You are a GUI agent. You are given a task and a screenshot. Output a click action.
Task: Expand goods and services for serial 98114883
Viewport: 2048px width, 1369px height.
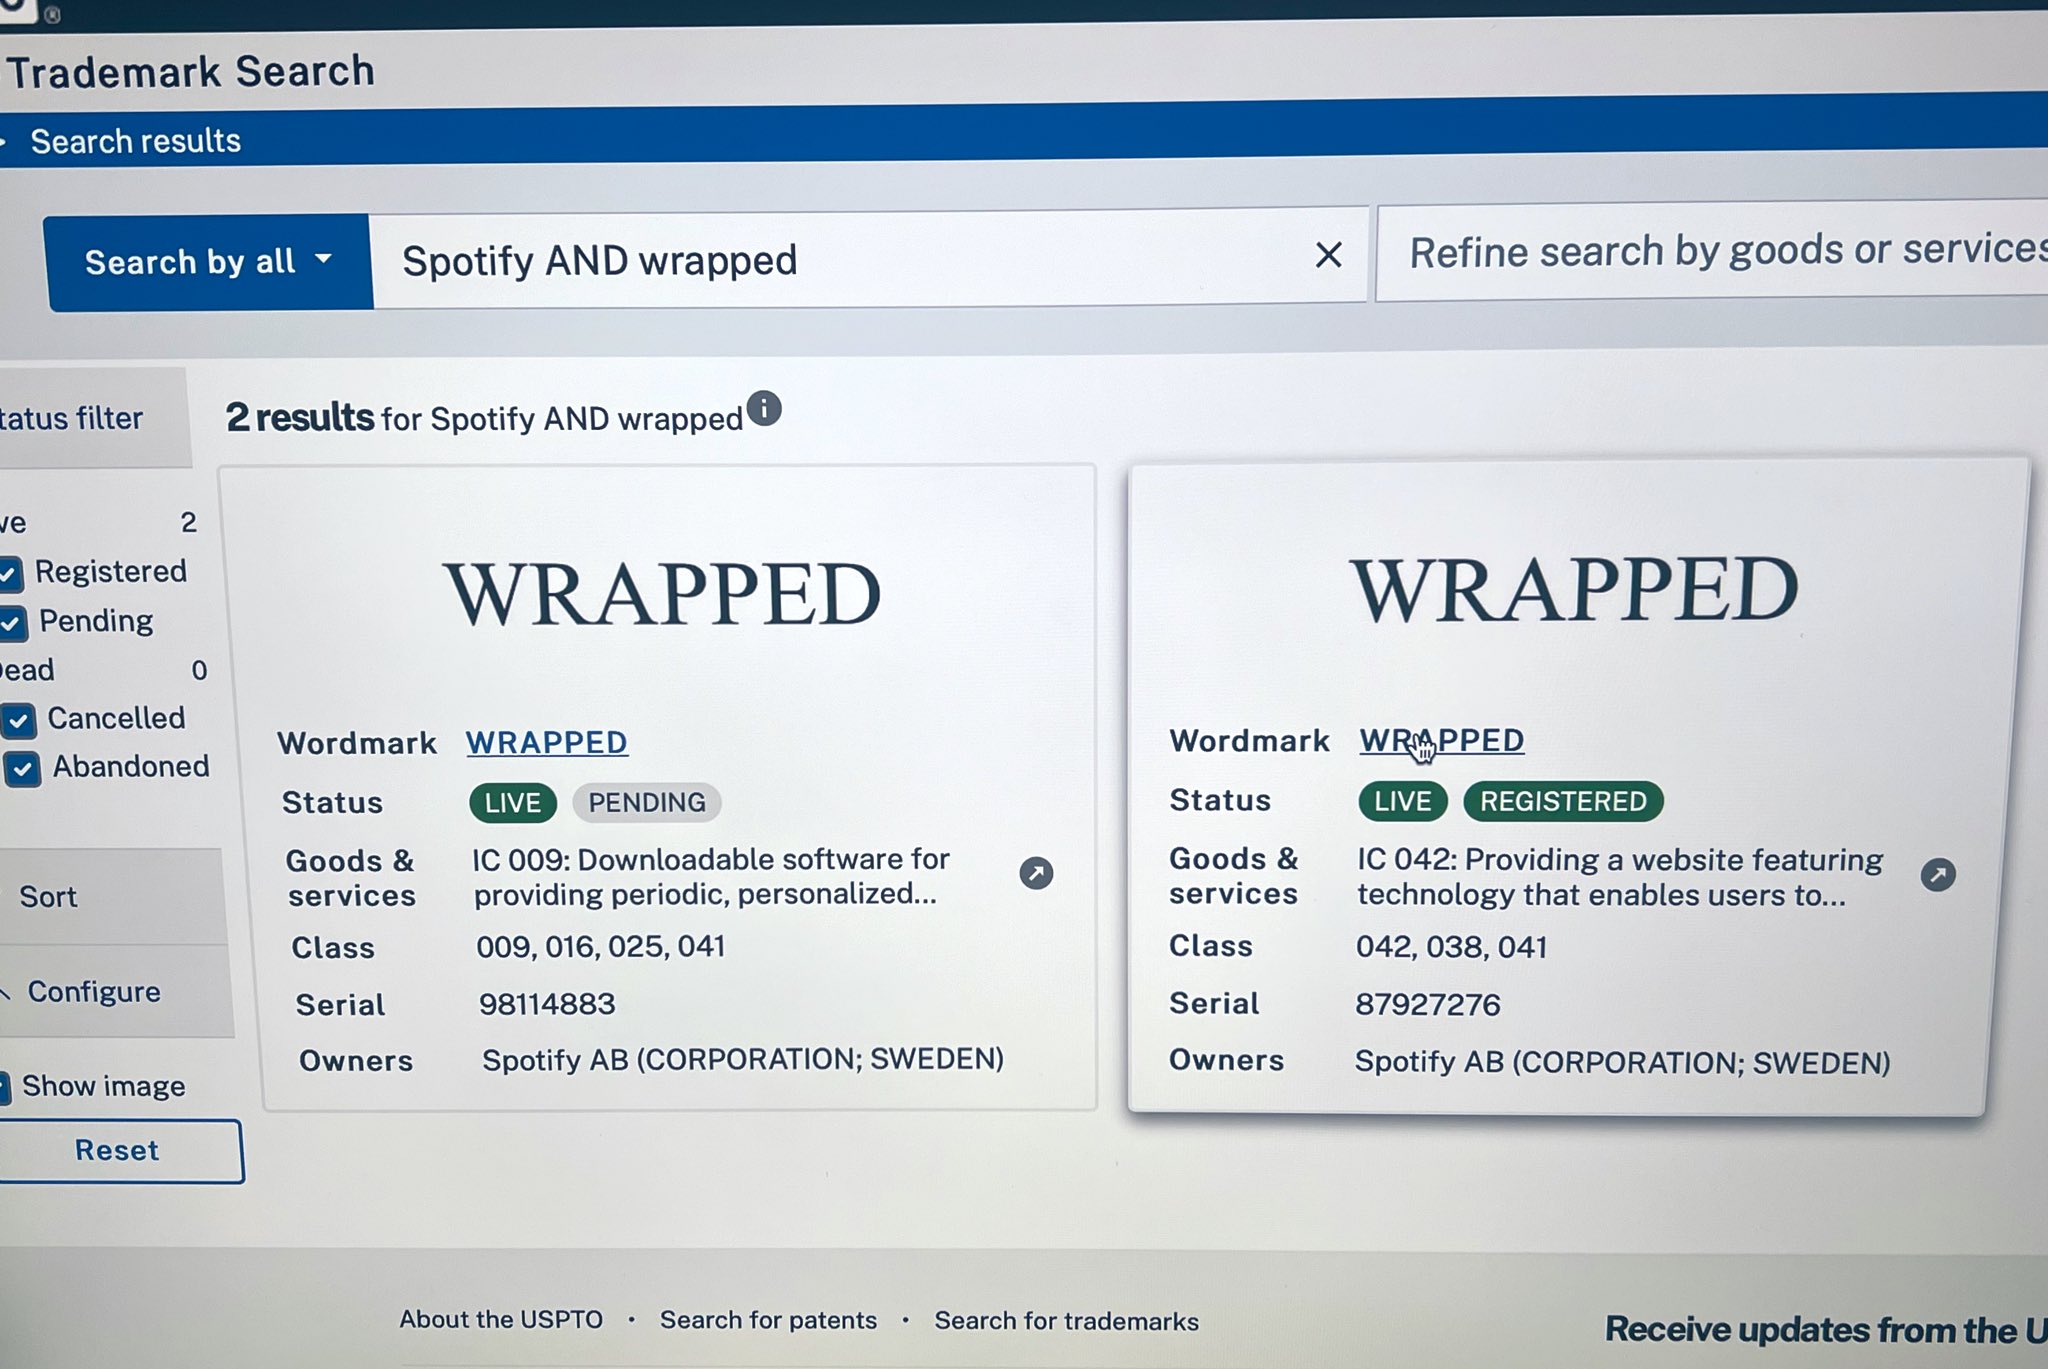[x=1036, y=873]
